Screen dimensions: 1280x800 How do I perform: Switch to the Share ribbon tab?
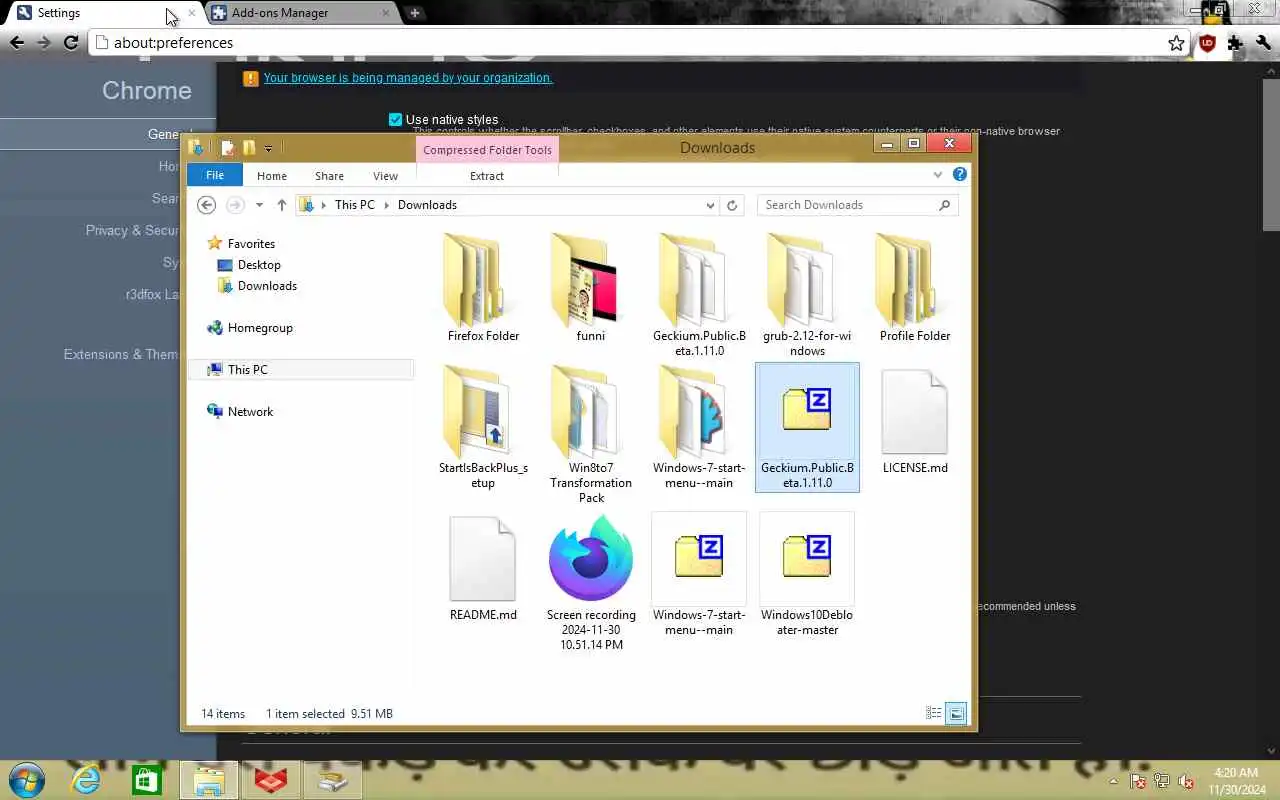pos(329,176)
